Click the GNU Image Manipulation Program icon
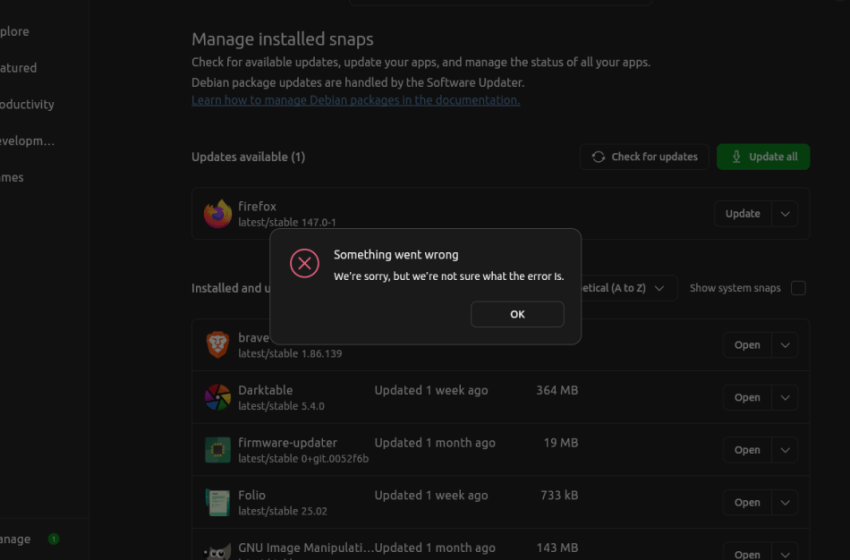The width and height of the screenshot is (850, 560). [217, 550]
